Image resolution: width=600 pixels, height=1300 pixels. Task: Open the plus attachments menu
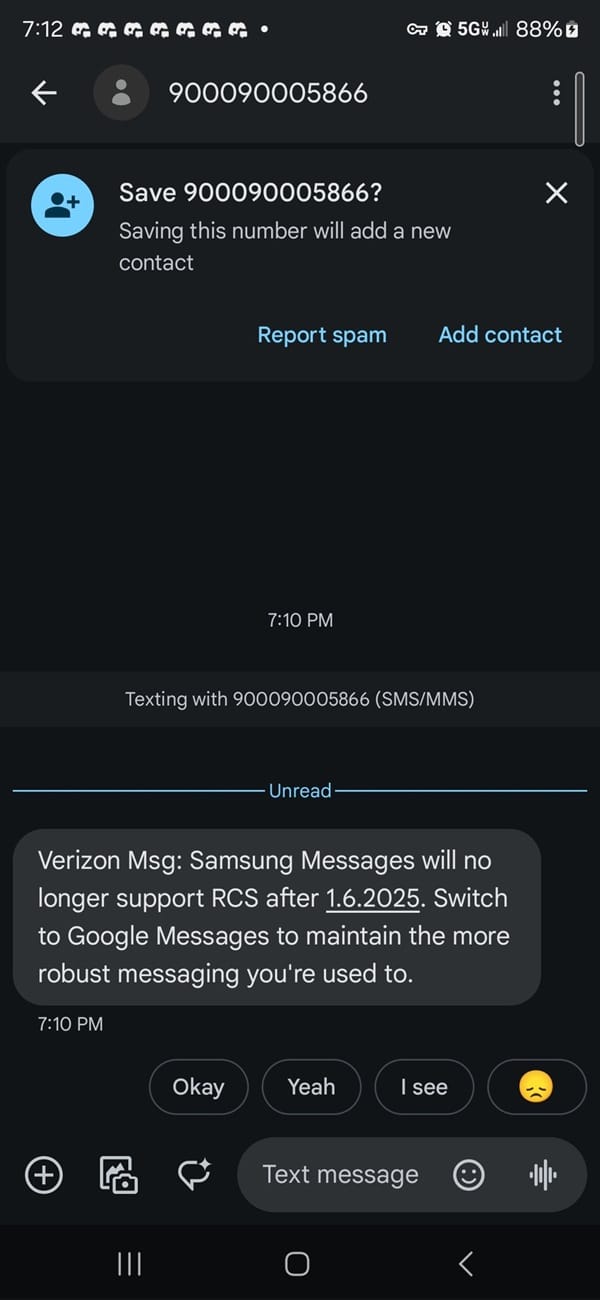[43, 1175]
